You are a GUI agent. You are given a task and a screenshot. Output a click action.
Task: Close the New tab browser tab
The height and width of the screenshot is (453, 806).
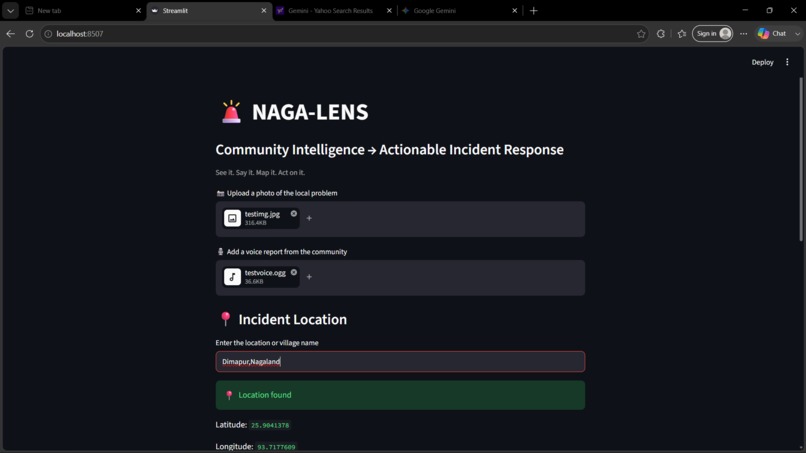point(138,10)
